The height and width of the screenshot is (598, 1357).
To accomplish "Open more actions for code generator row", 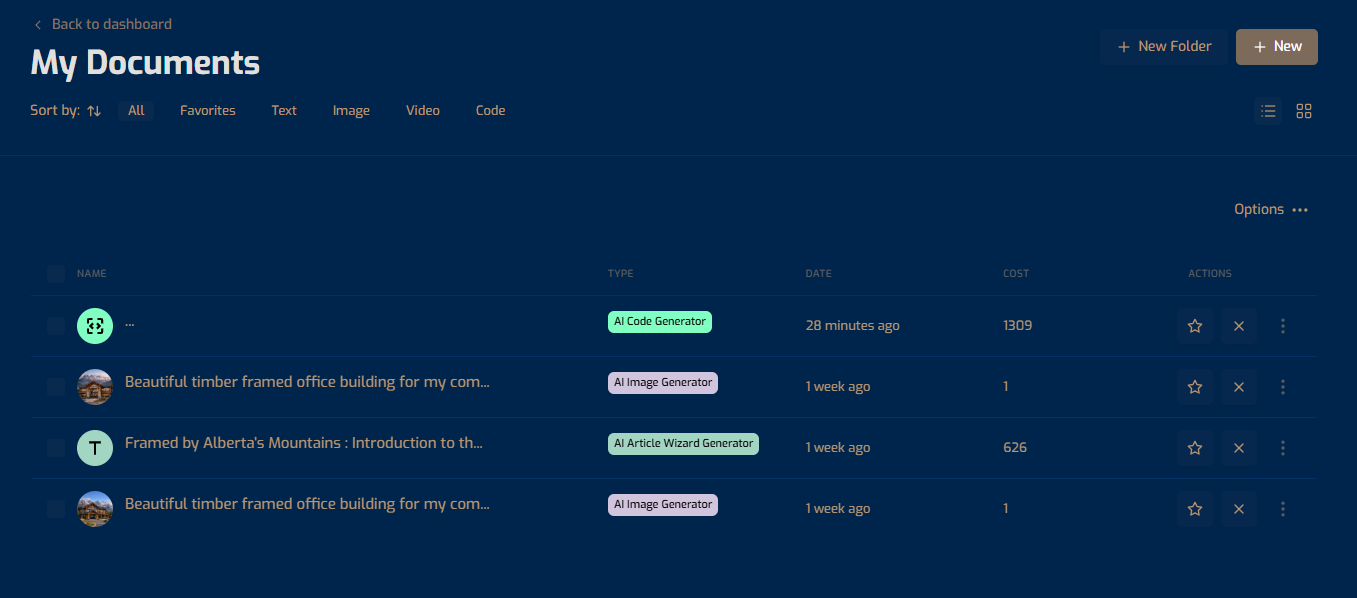I will pyautogui.click(x=1283, y=326).
